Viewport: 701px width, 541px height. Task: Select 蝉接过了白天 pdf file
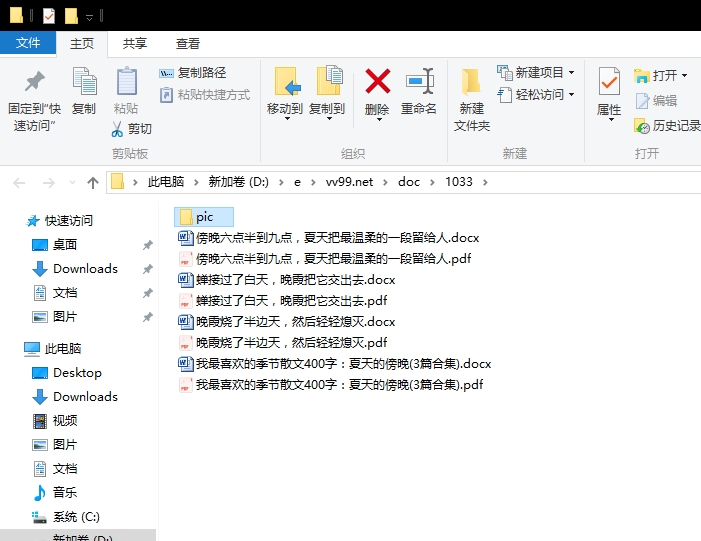pos(283,300)
